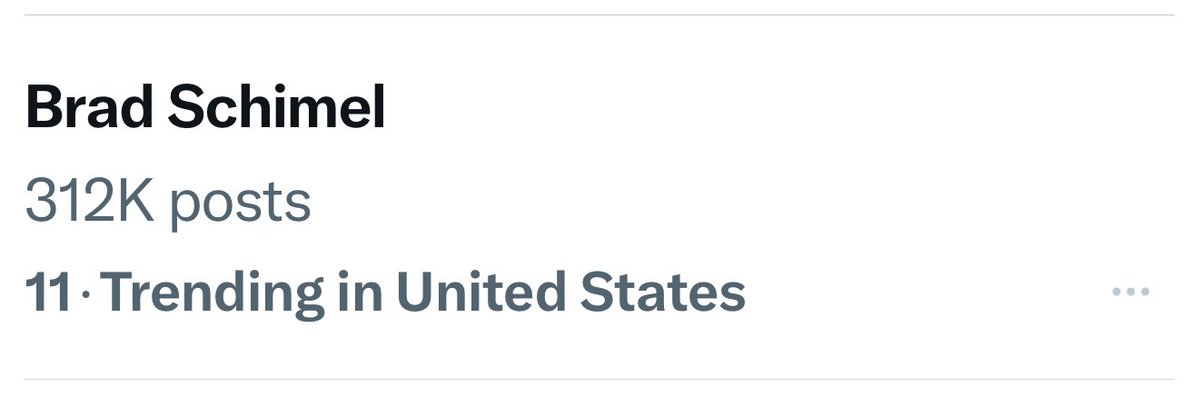This screenshot has width=1199, height=397.
Task: Click the dot separator after 11
Action: click(x=85, y=294)
